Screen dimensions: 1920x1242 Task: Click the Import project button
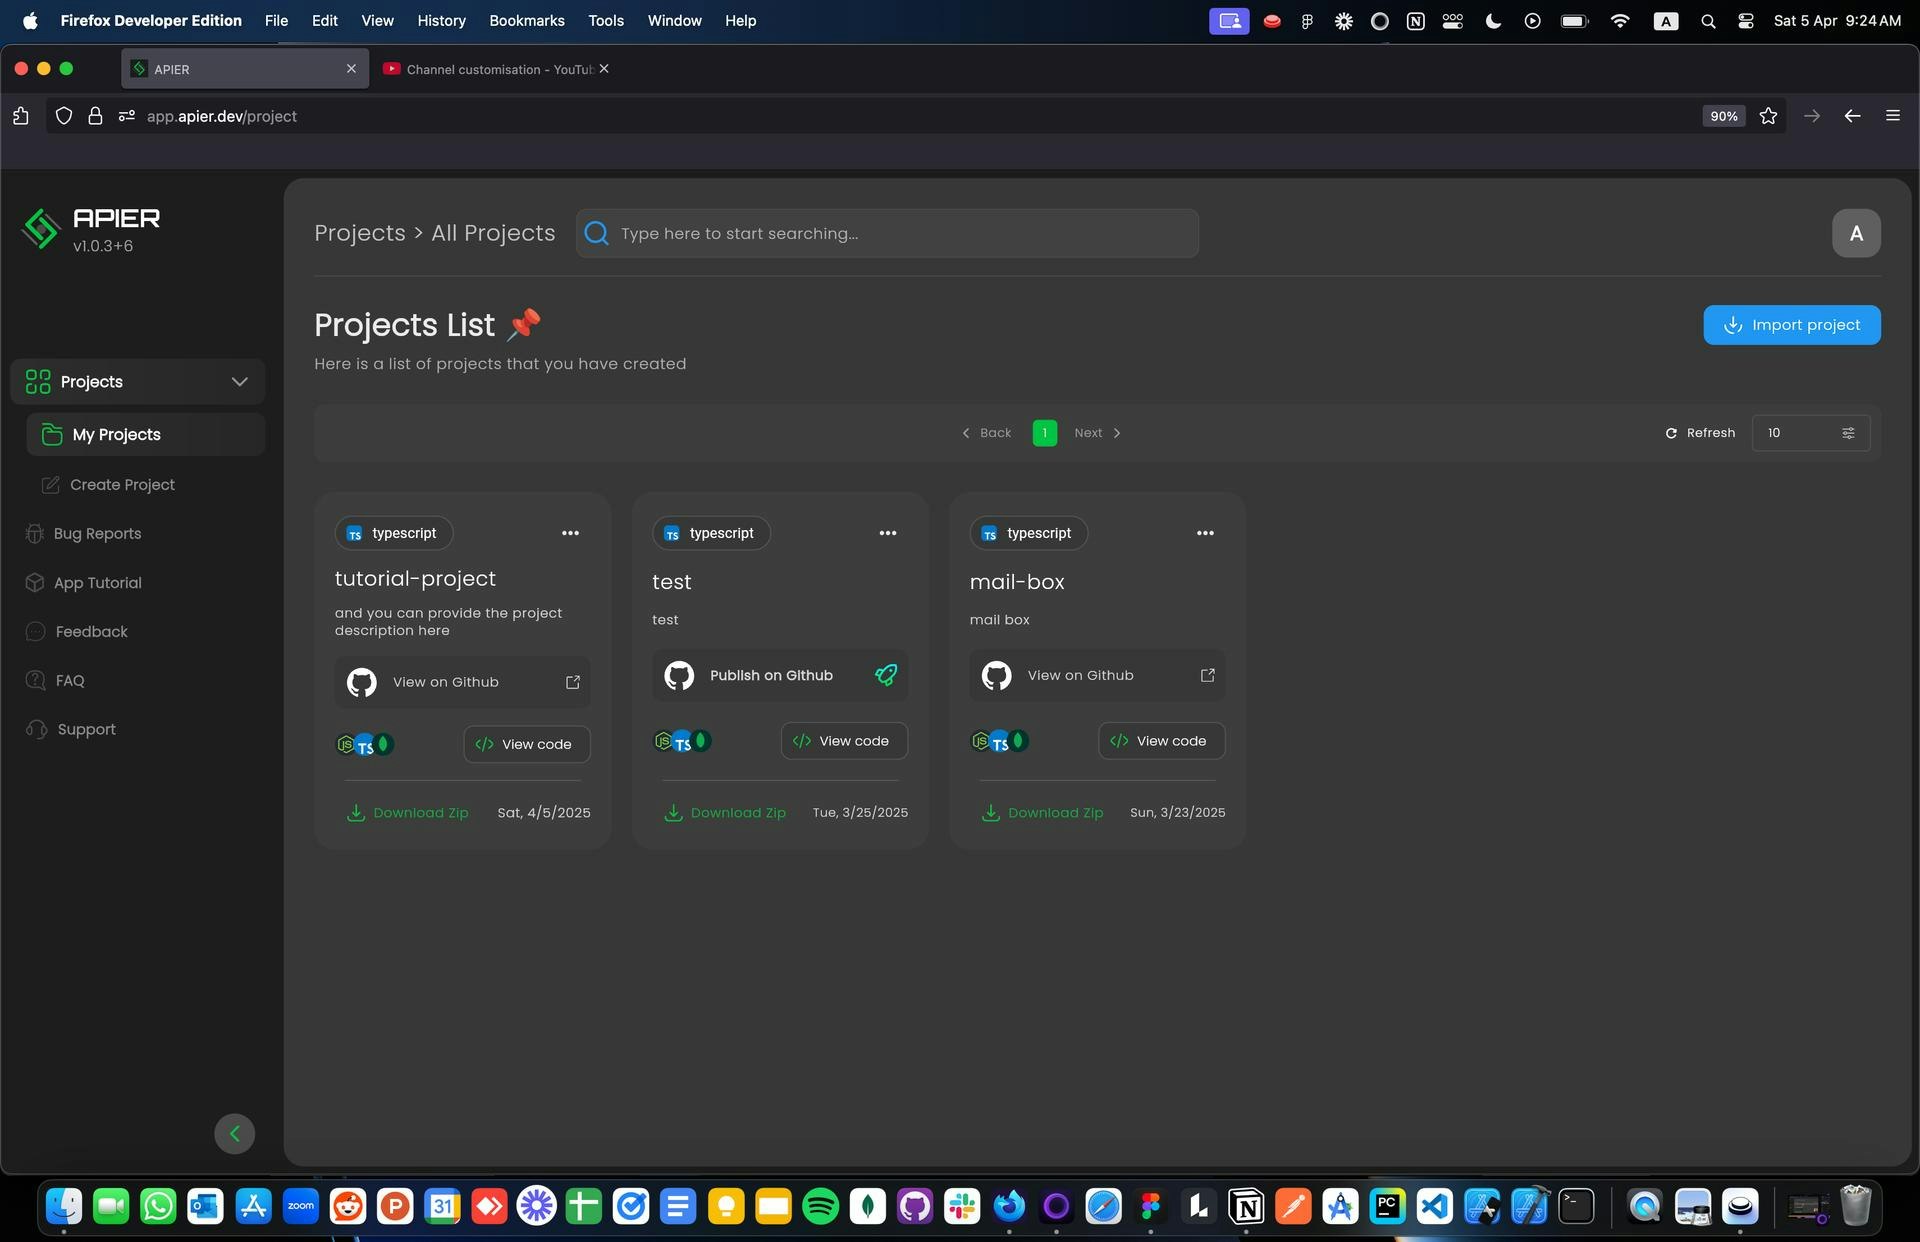[x=1791, y=325]
